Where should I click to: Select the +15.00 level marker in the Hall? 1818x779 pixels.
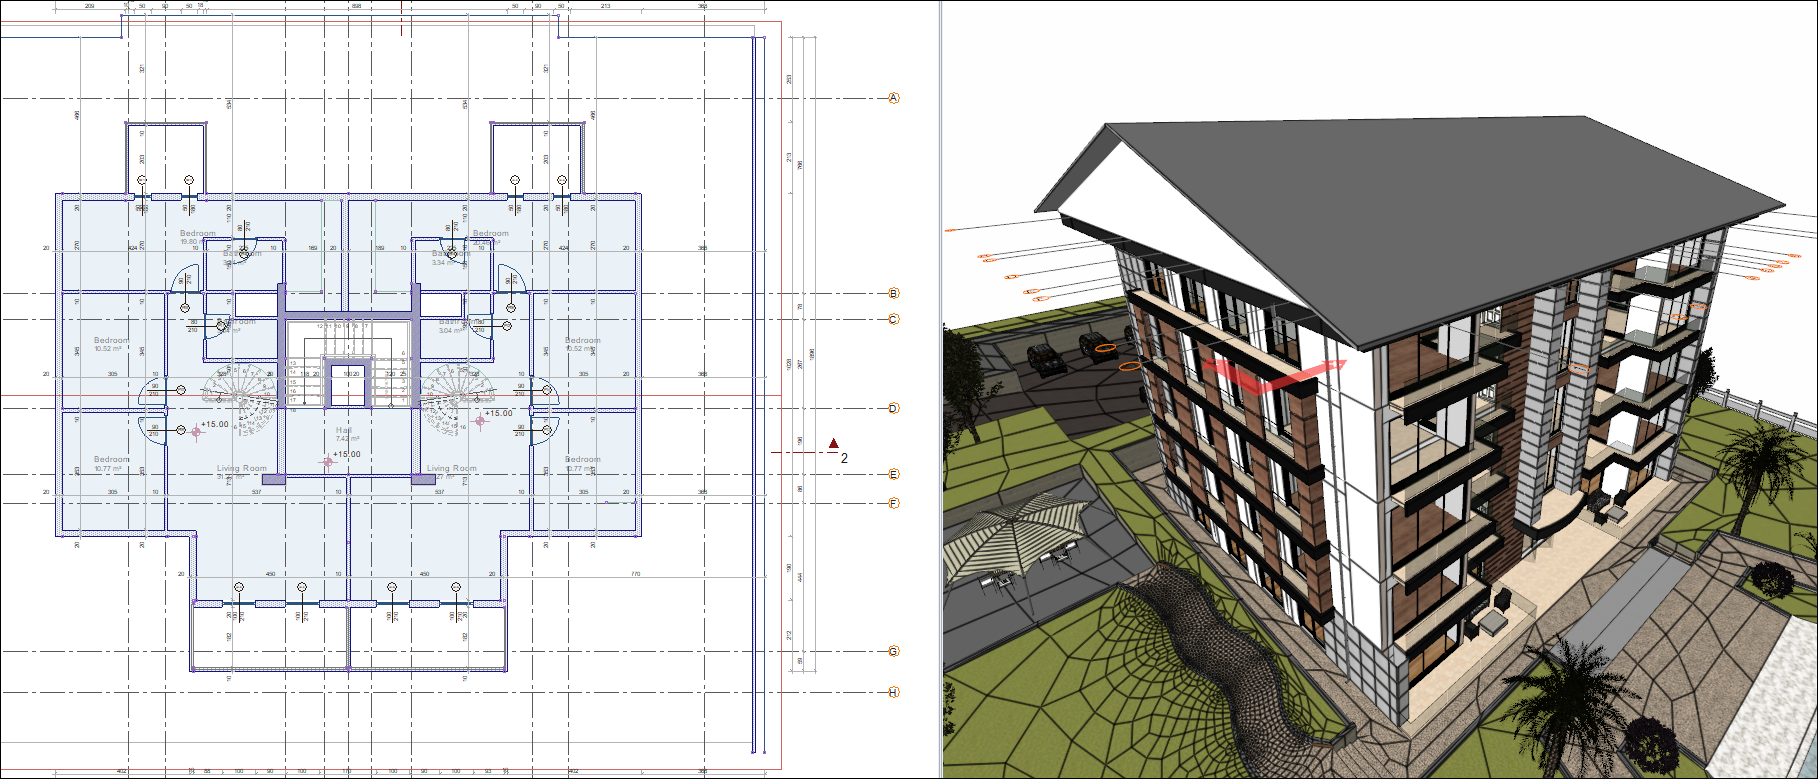(346, 455)
